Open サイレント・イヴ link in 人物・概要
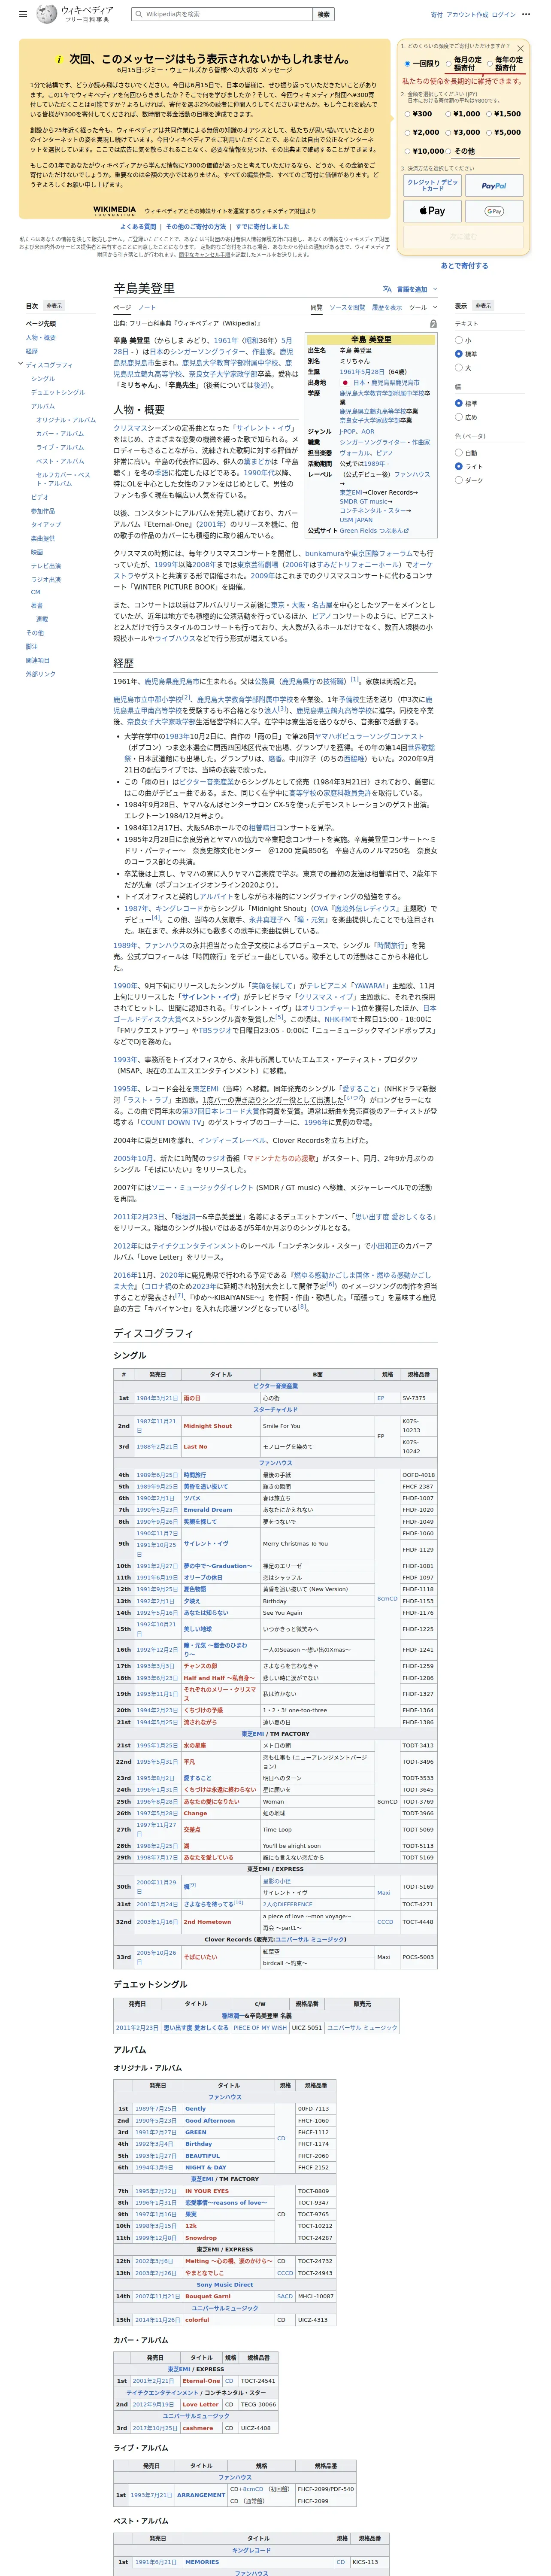Image resolution: width=551 pixels, height=2576 pixels. point(264,428)
